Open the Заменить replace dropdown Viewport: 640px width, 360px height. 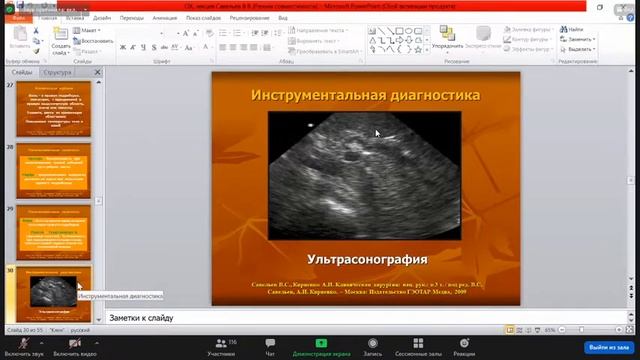click(578, 39)
